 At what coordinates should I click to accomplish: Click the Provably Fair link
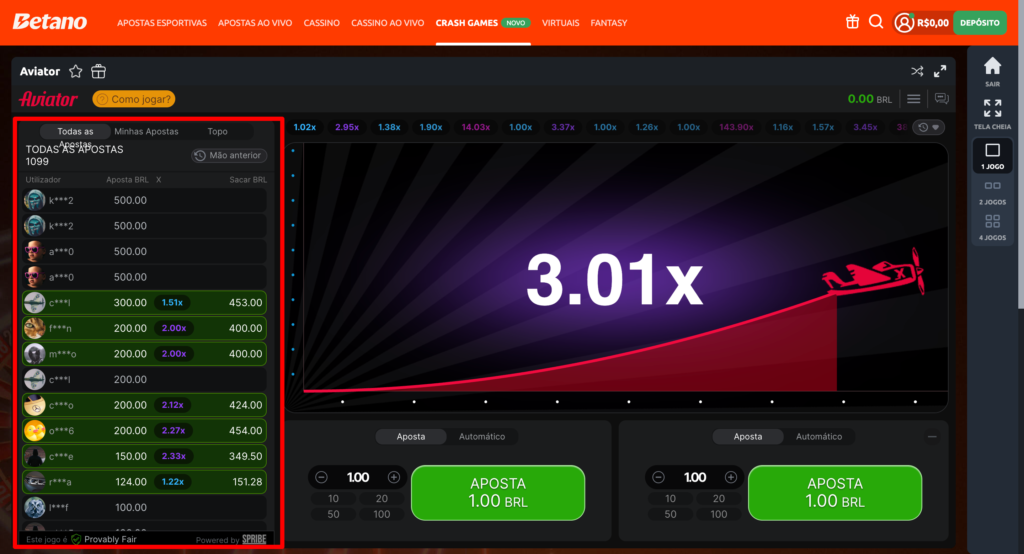[110, 540]
